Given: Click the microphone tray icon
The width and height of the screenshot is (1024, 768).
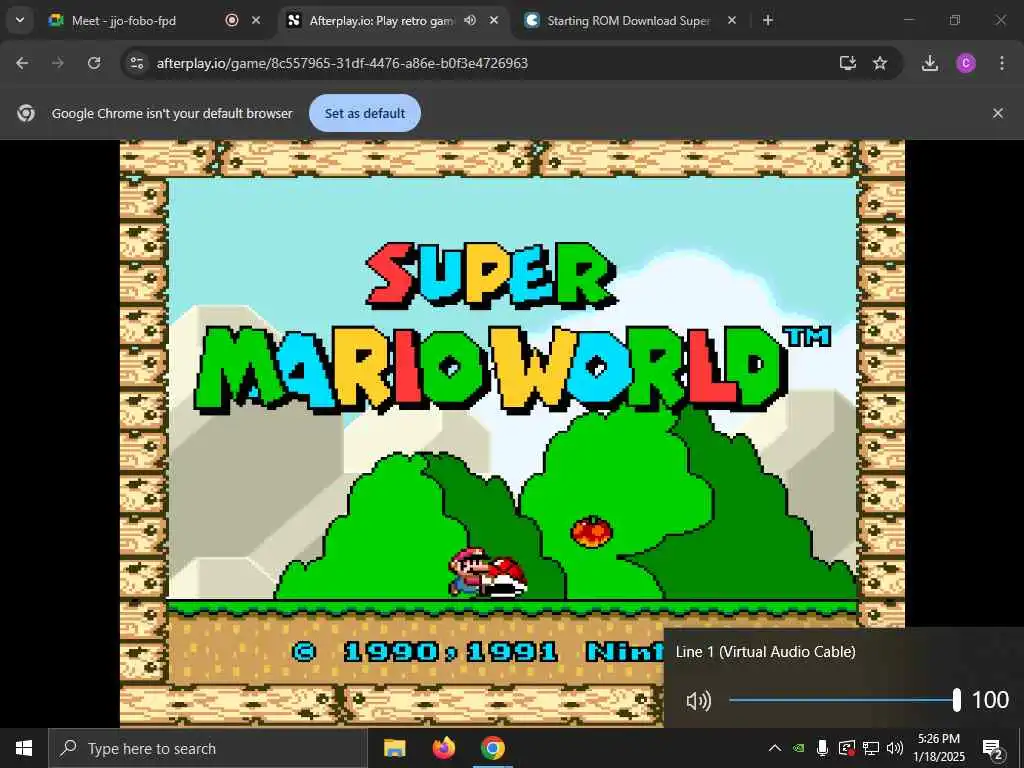Looking at the screenshot, I should coord(823,748).
